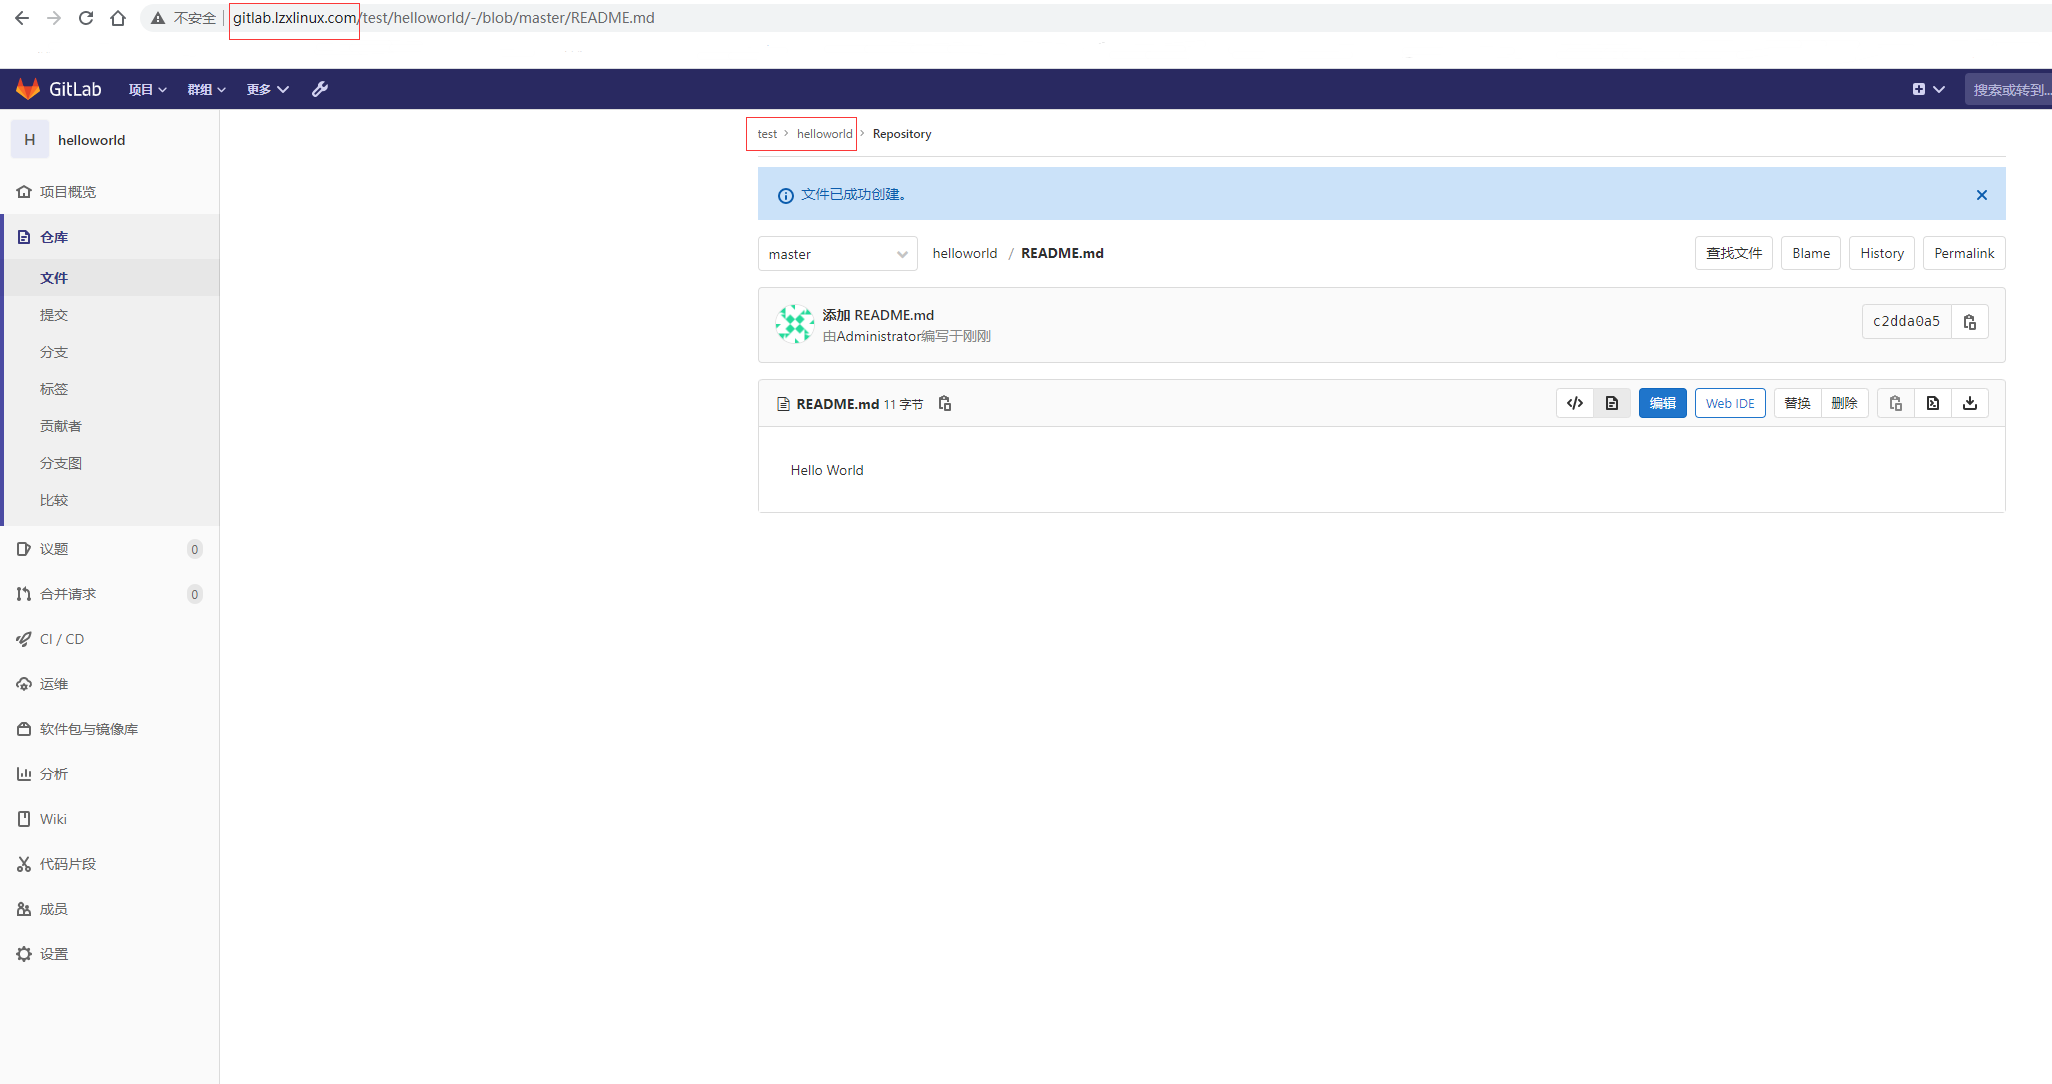Copy commit SHA c2dda0a5 icon
This screenshot has height=1084, width=2052.
point(1969,322)
